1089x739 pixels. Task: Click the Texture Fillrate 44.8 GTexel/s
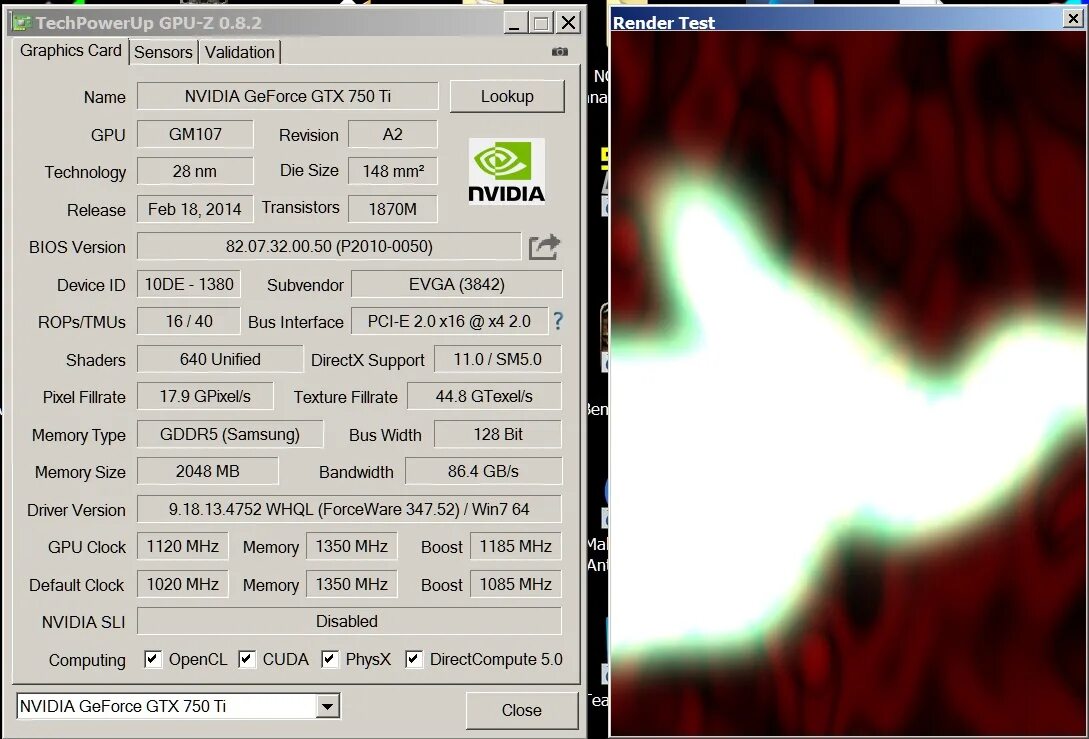484,397
